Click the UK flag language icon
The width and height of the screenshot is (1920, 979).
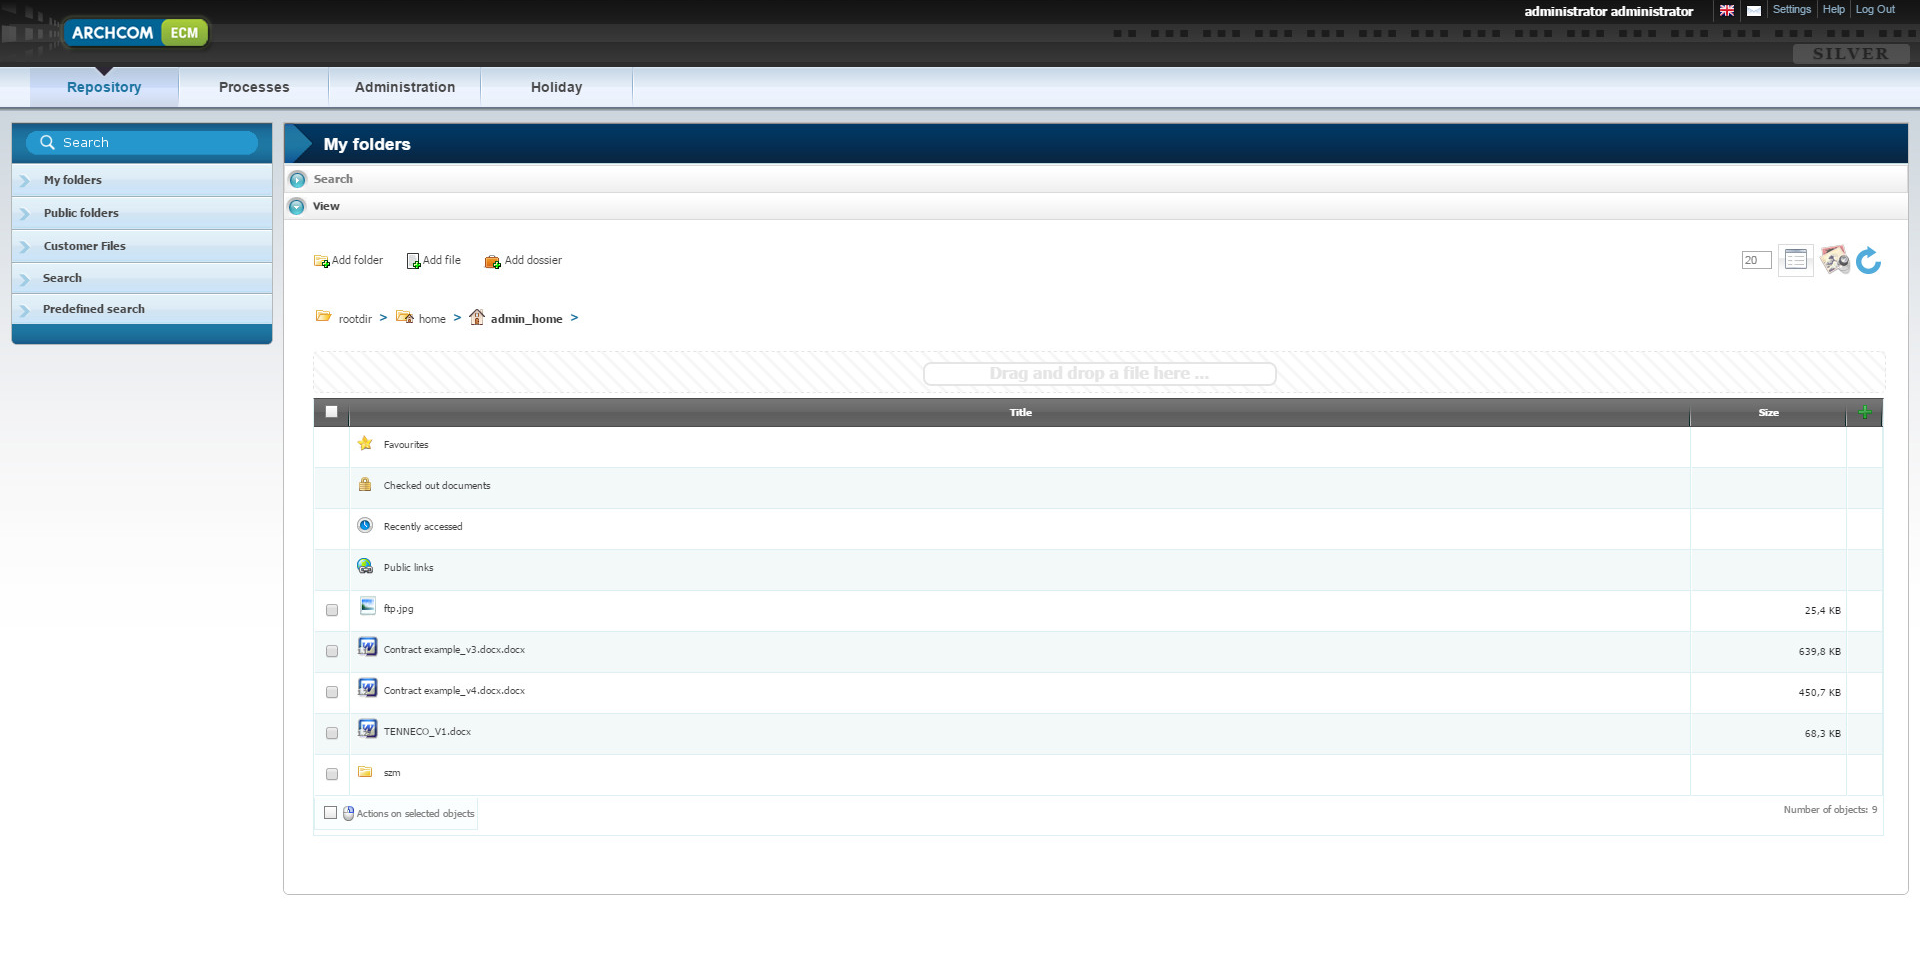(x=1727, y=11)
